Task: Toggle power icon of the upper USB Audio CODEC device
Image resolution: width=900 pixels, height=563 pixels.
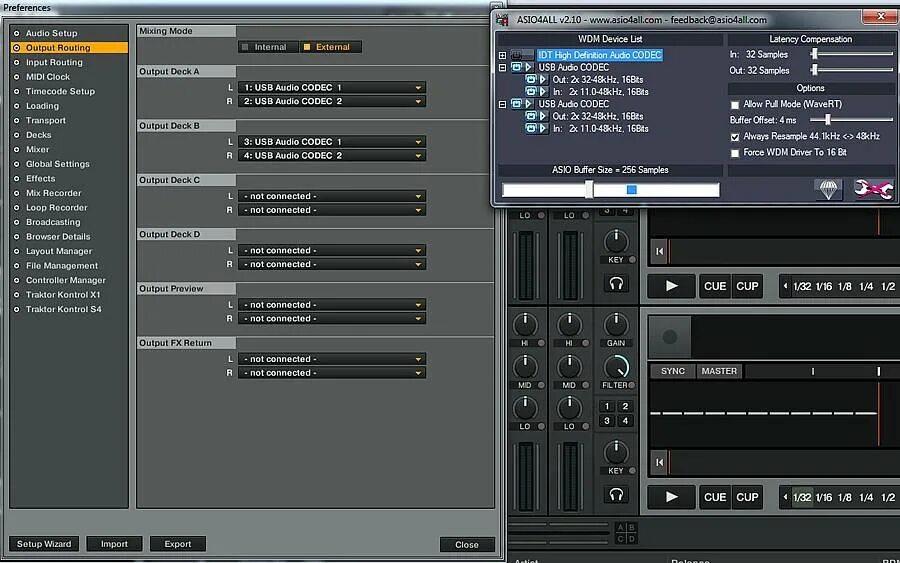Action: tap(517, 67)
